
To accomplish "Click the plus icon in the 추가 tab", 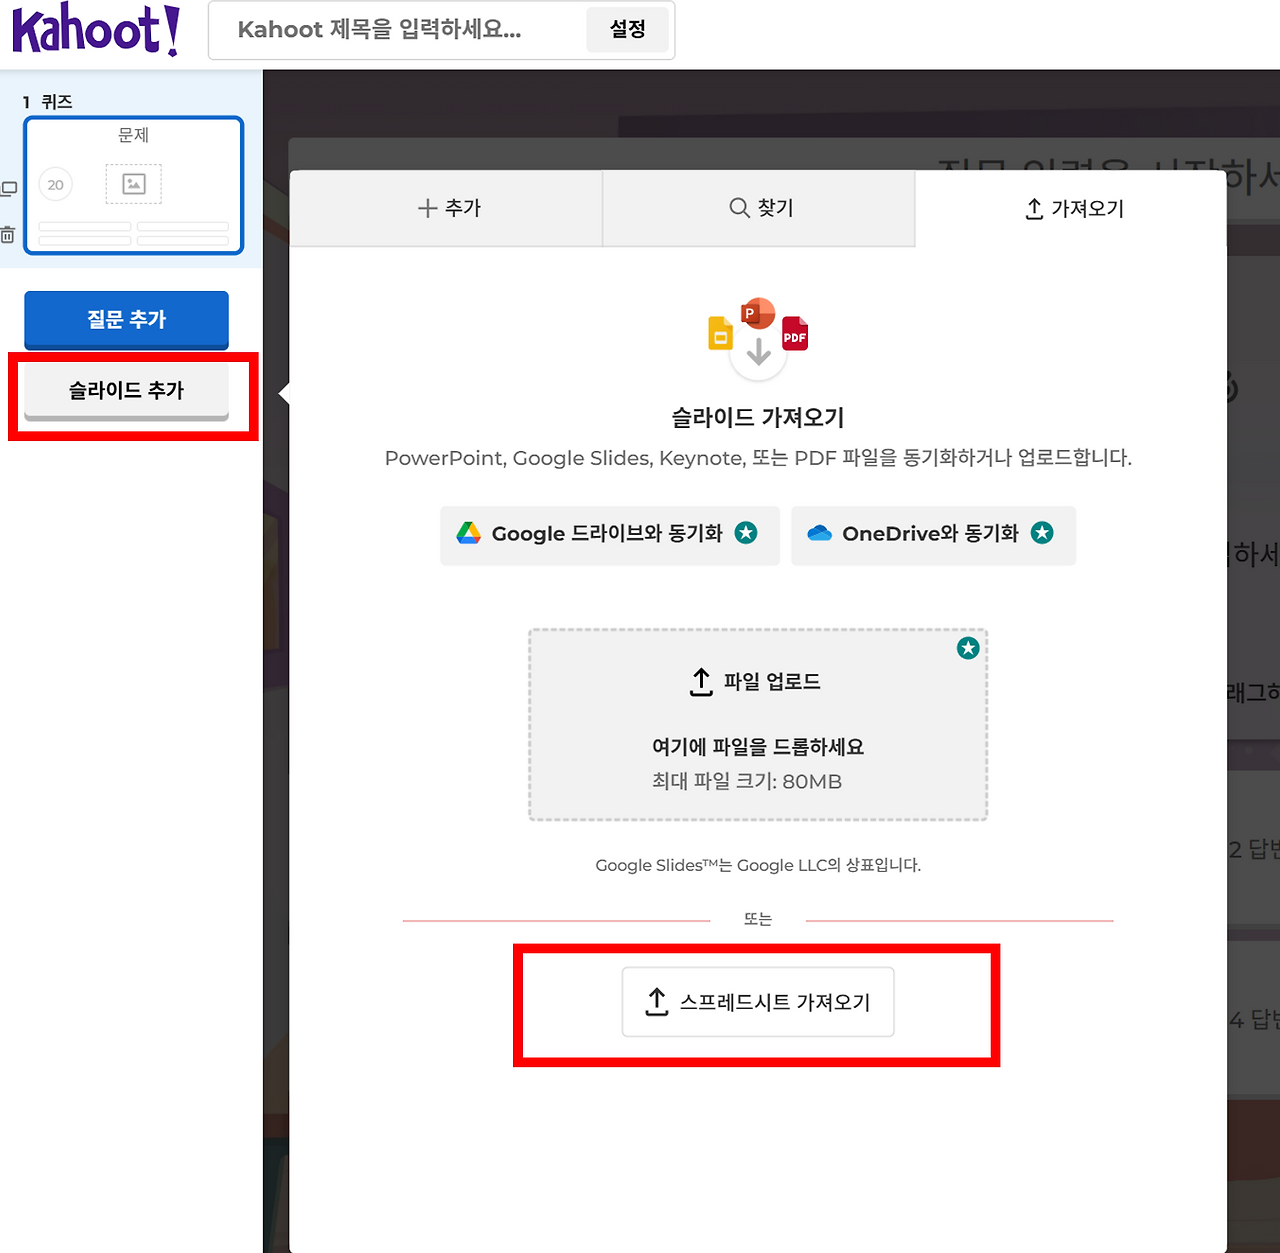I will [x=427, y=208].
